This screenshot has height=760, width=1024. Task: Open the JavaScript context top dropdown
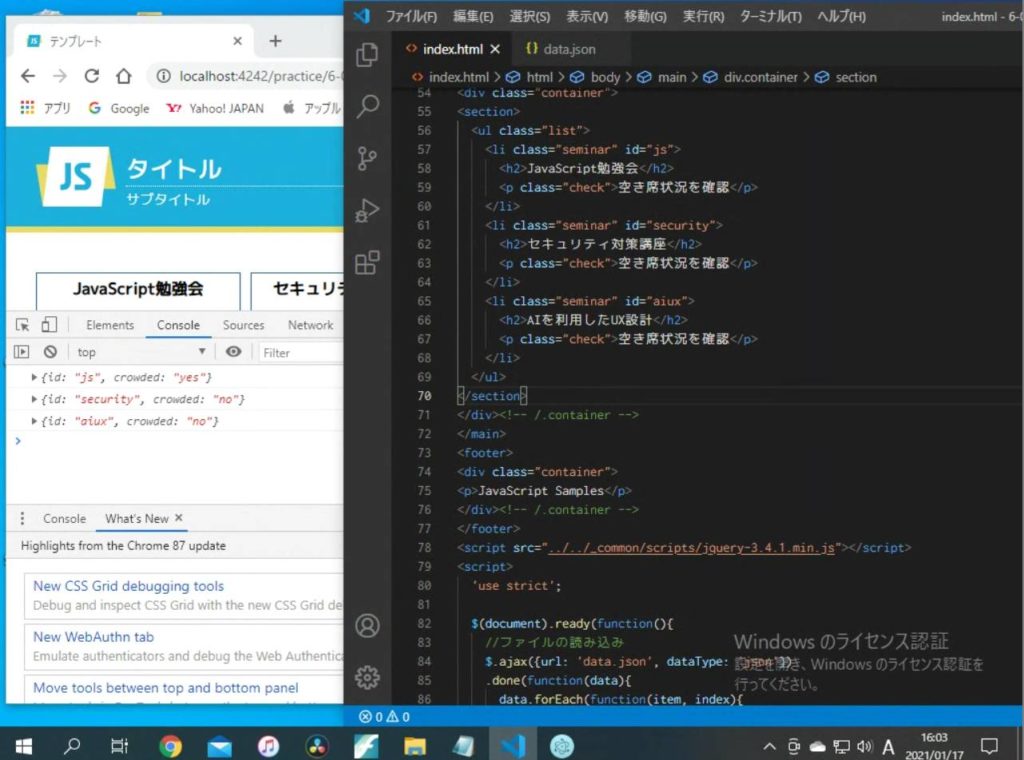click(x=141, y=352)
